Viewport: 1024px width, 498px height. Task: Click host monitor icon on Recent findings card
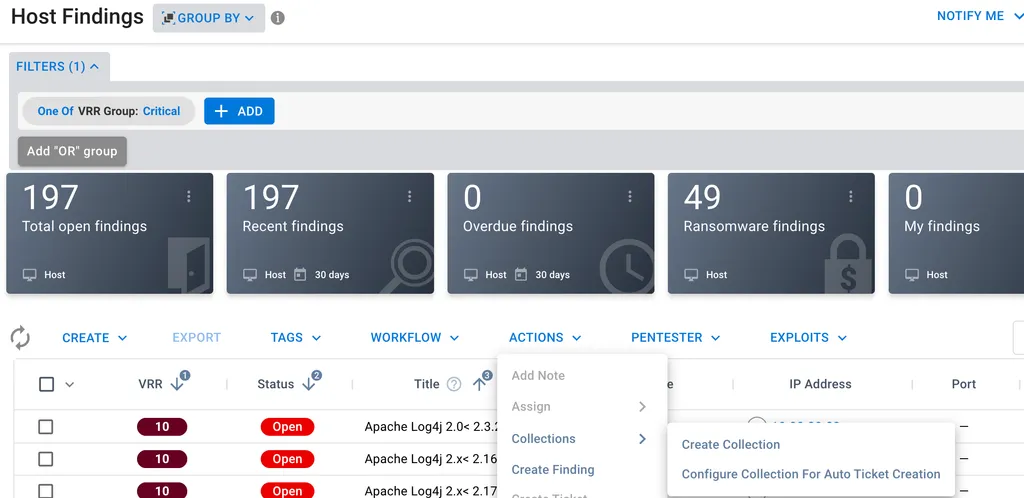pos(250,275)
